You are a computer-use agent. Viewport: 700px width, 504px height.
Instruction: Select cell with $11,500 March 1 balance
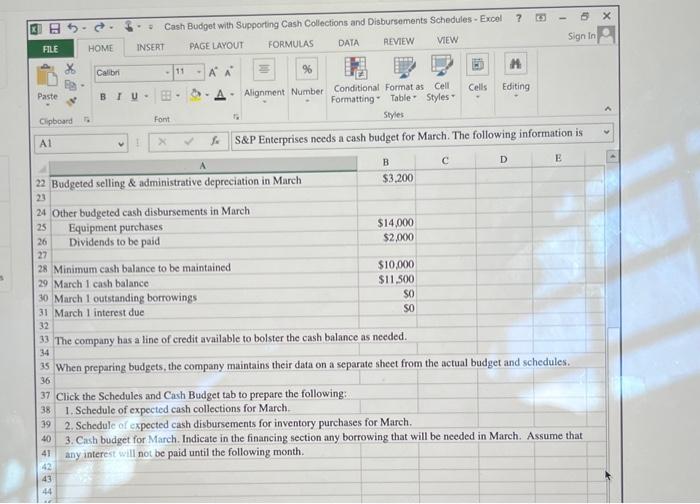(388, 279)
